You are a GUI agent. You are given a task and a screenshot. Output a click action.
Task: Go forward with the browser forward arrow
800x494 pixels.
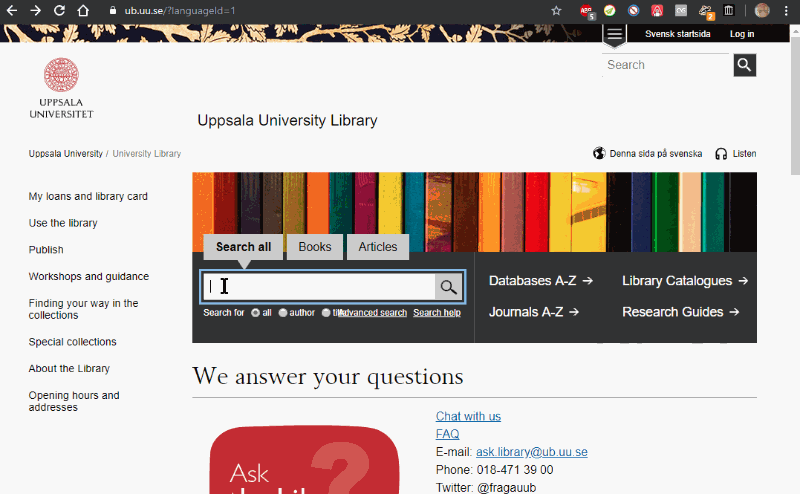(35, 10)
